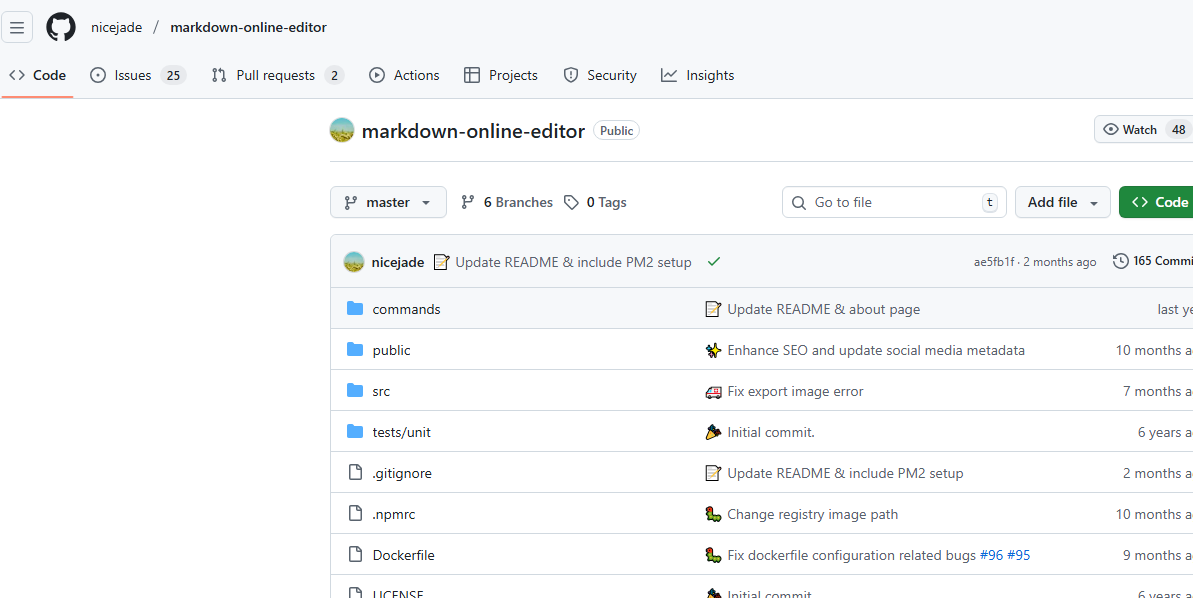Expand the master branch selector
The height and width of the screenshot is (598, 1193).
click(388, 202)
